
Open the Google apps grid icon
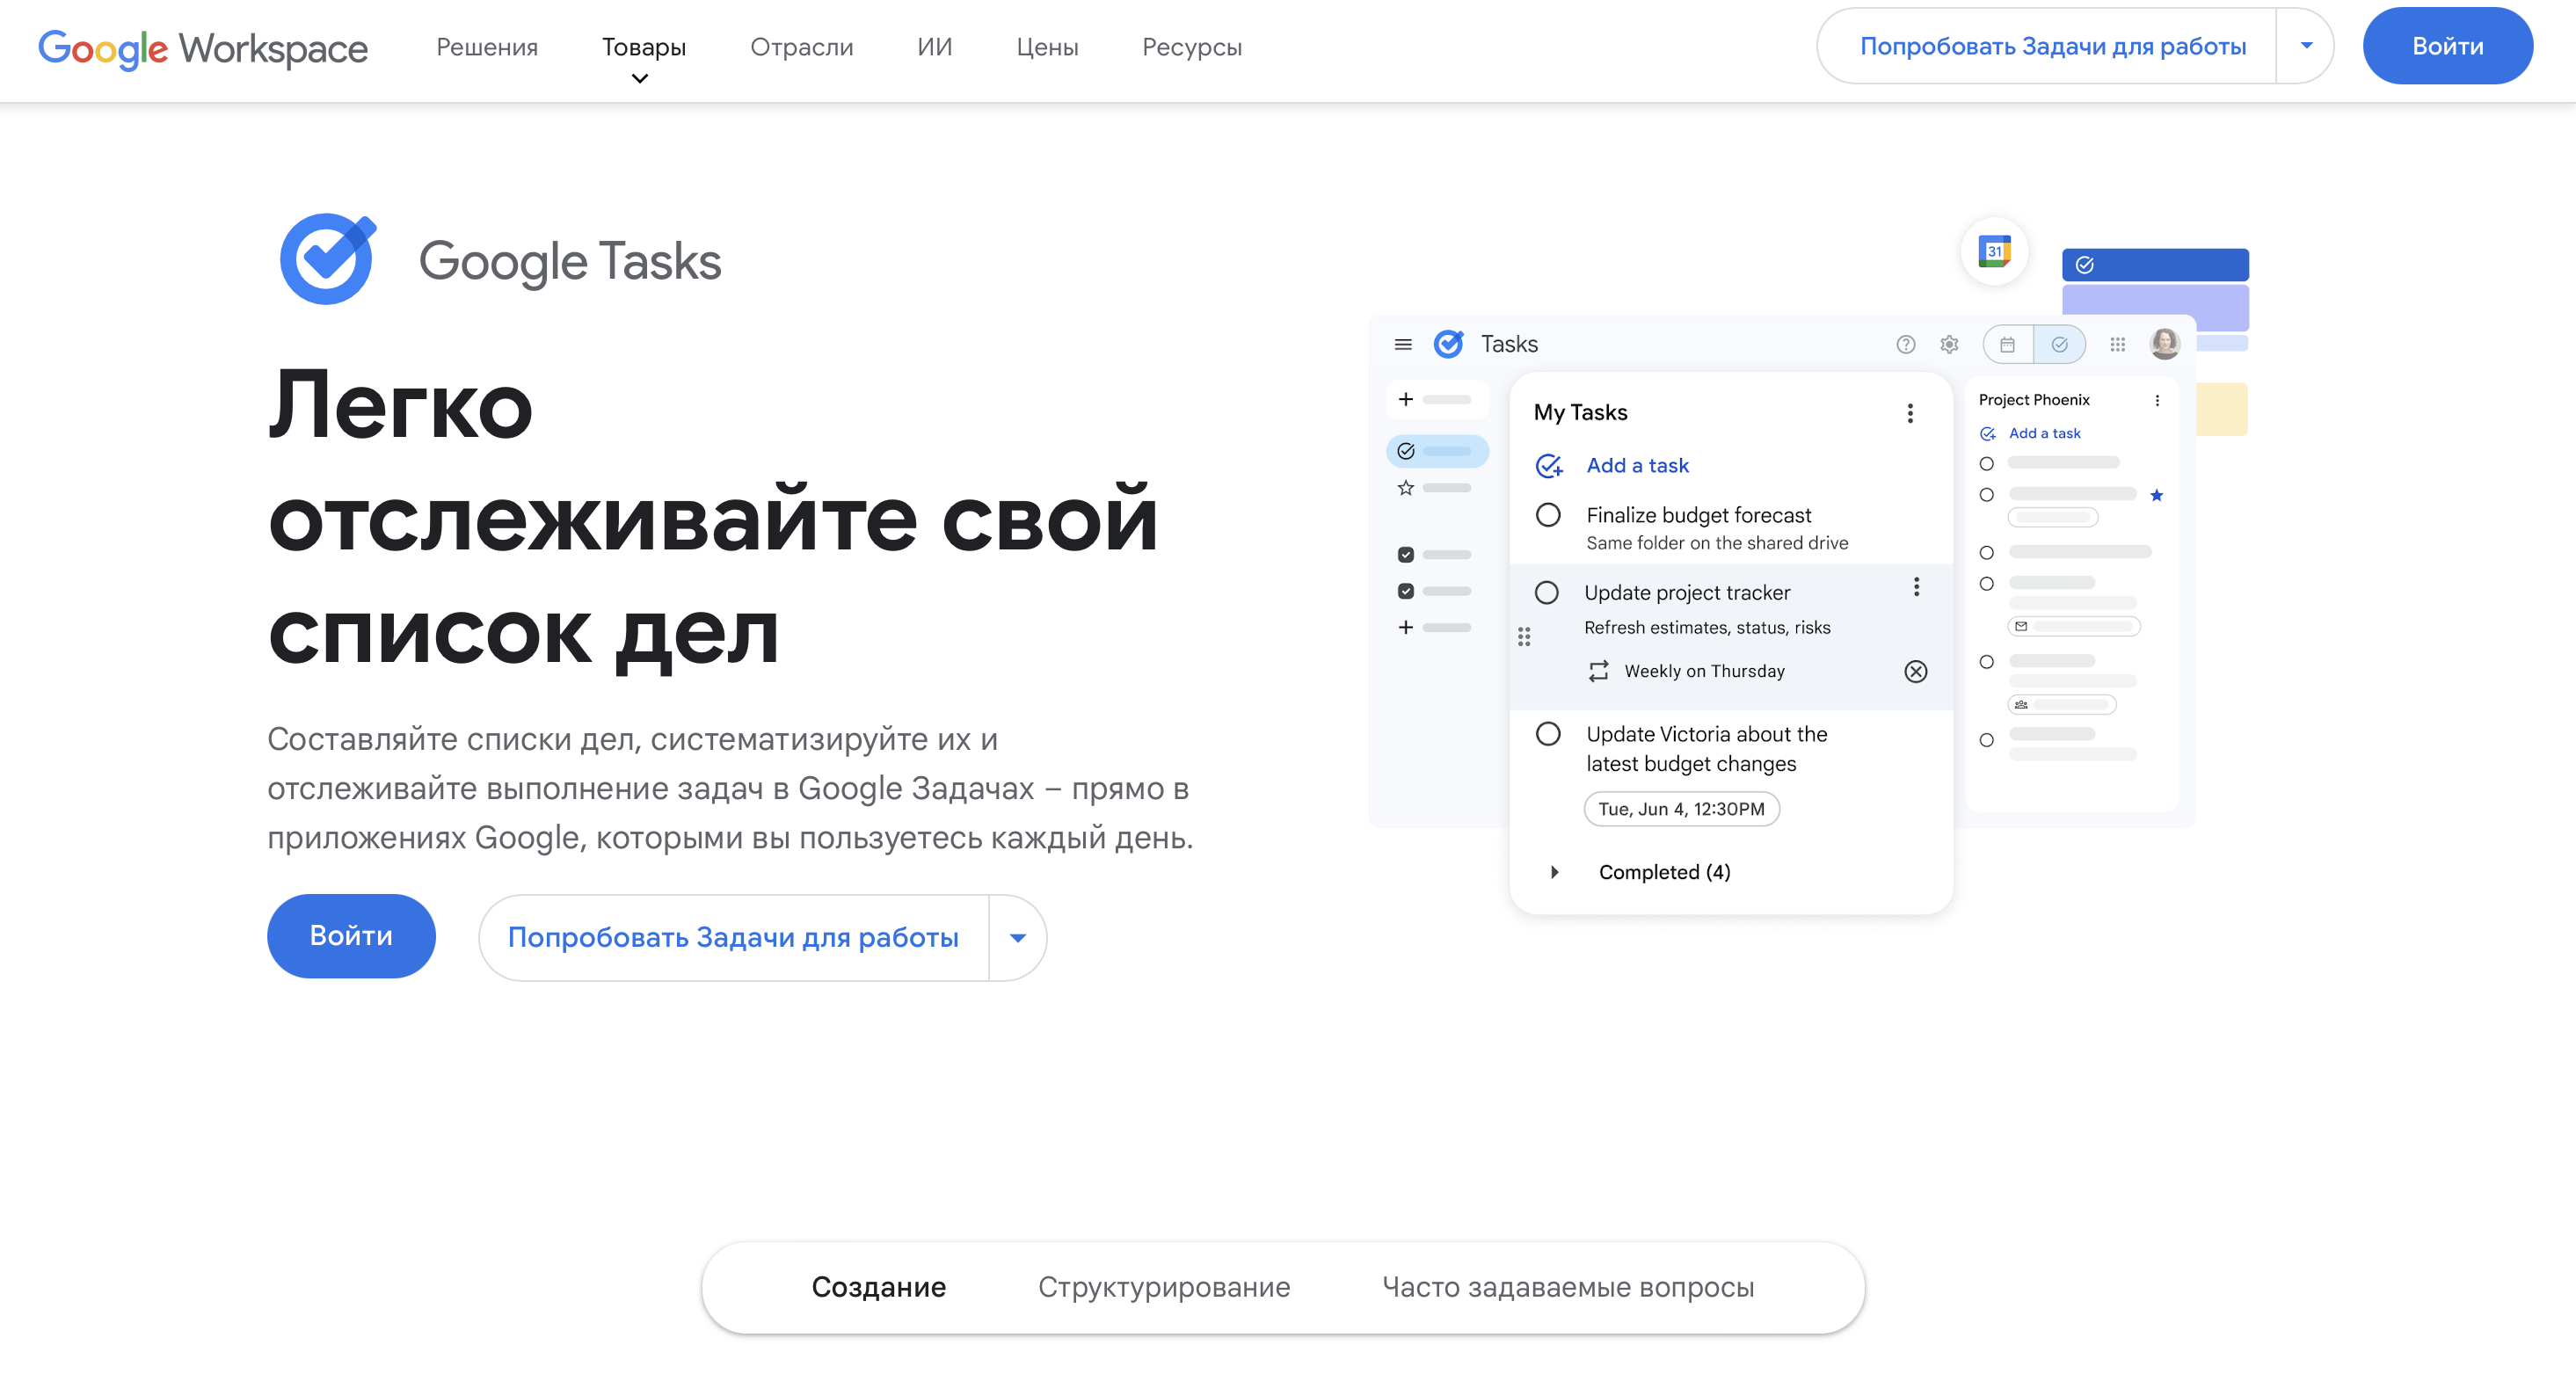2118,344
